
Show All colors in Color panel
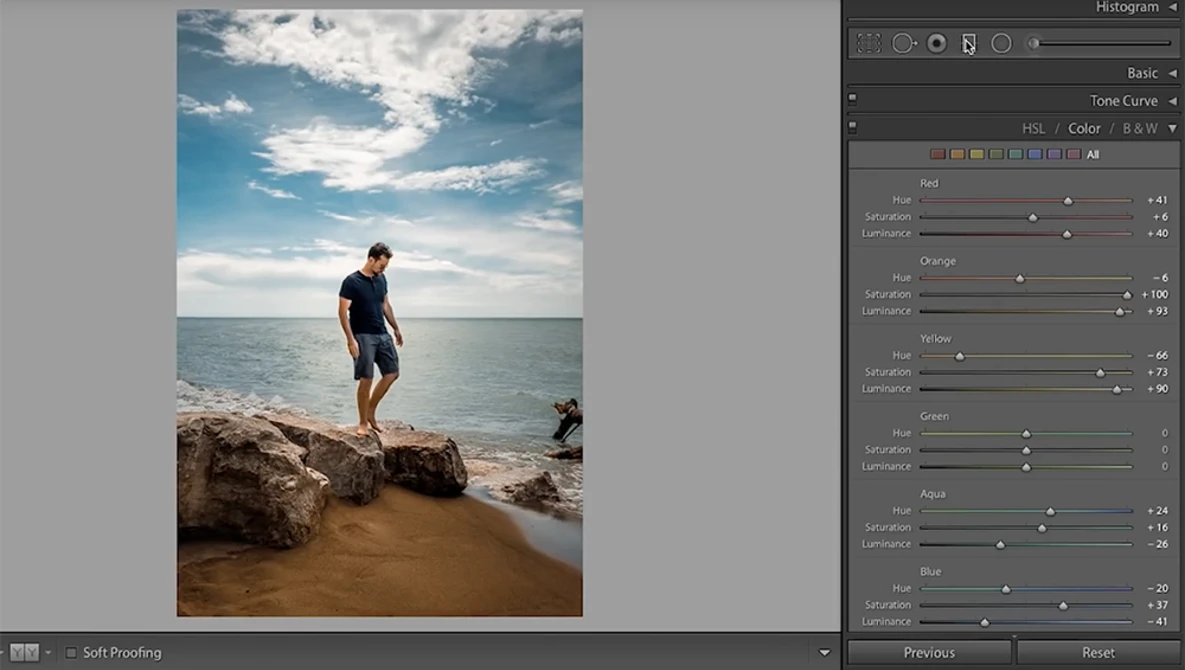pos(1093,154)
